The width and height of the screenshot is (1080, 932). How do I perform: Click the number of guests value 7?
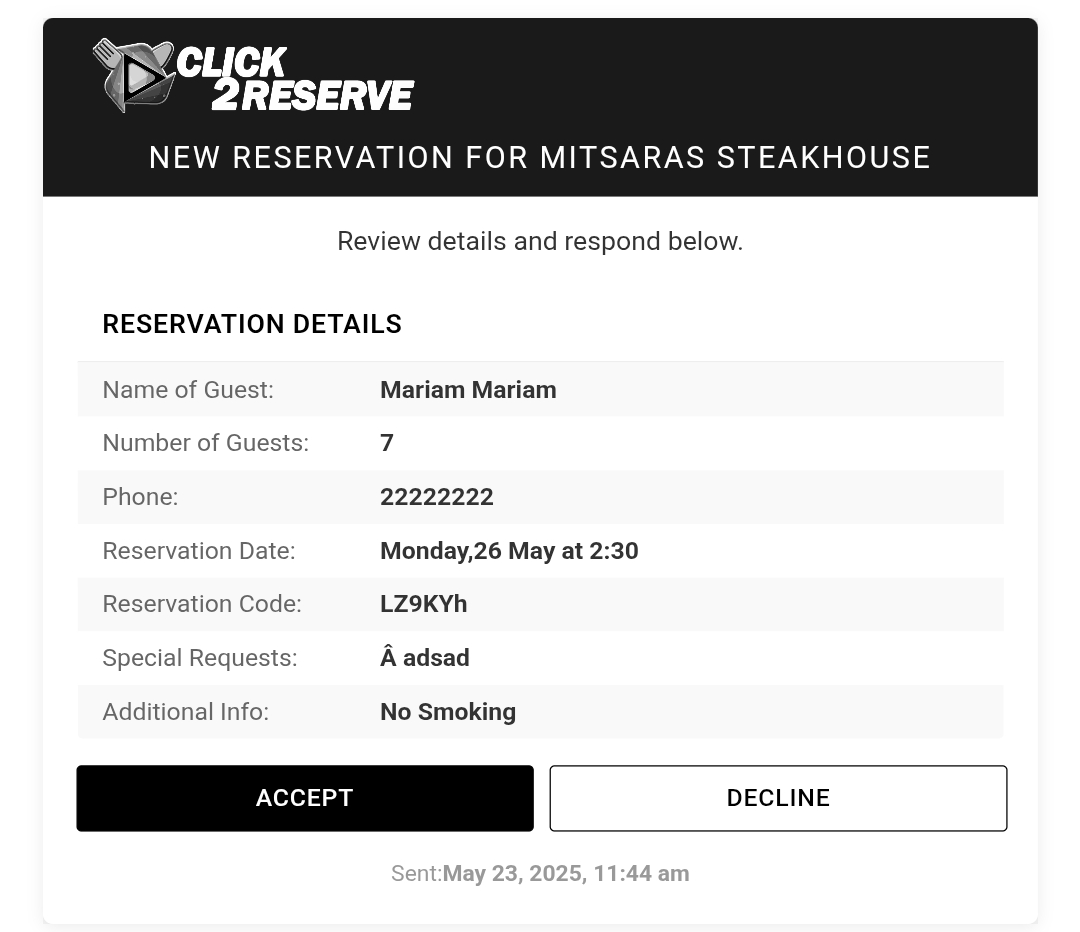coord(387,443)
